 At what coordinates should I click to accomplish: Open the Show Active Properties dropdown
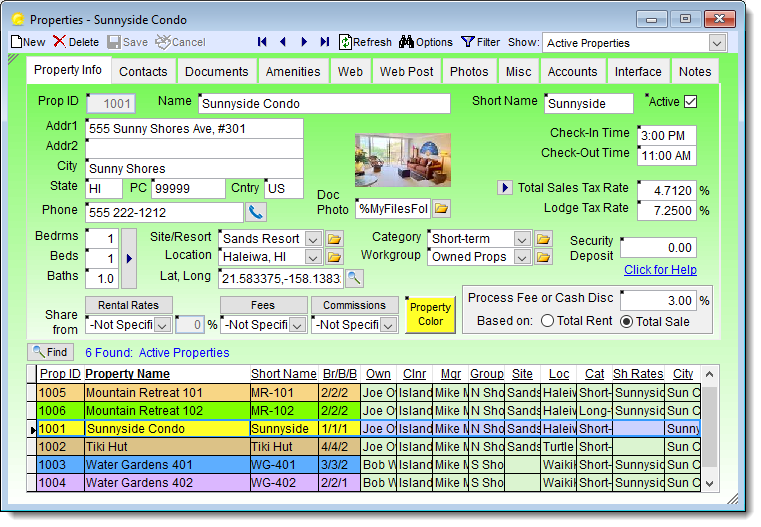(x=717, y=43)
